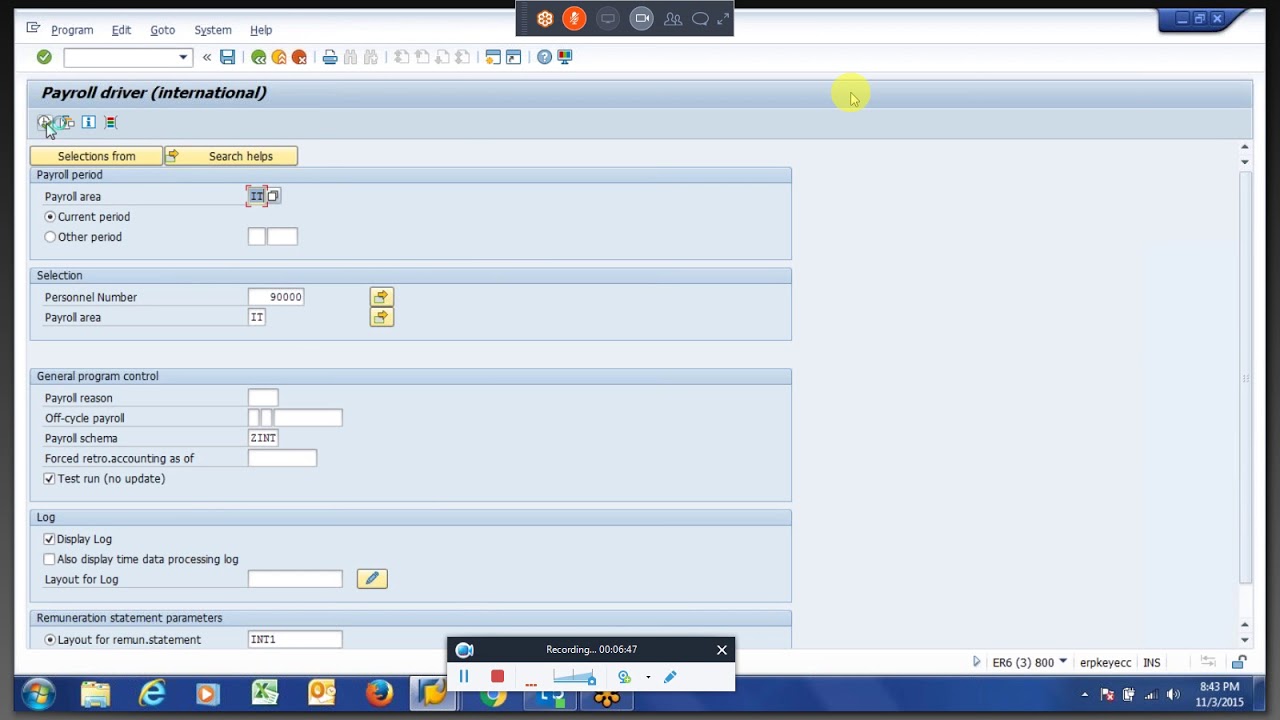Viewport: 1280px width, 720px height.
Task: Open the Windows Start menu
Action: point(39,695)
